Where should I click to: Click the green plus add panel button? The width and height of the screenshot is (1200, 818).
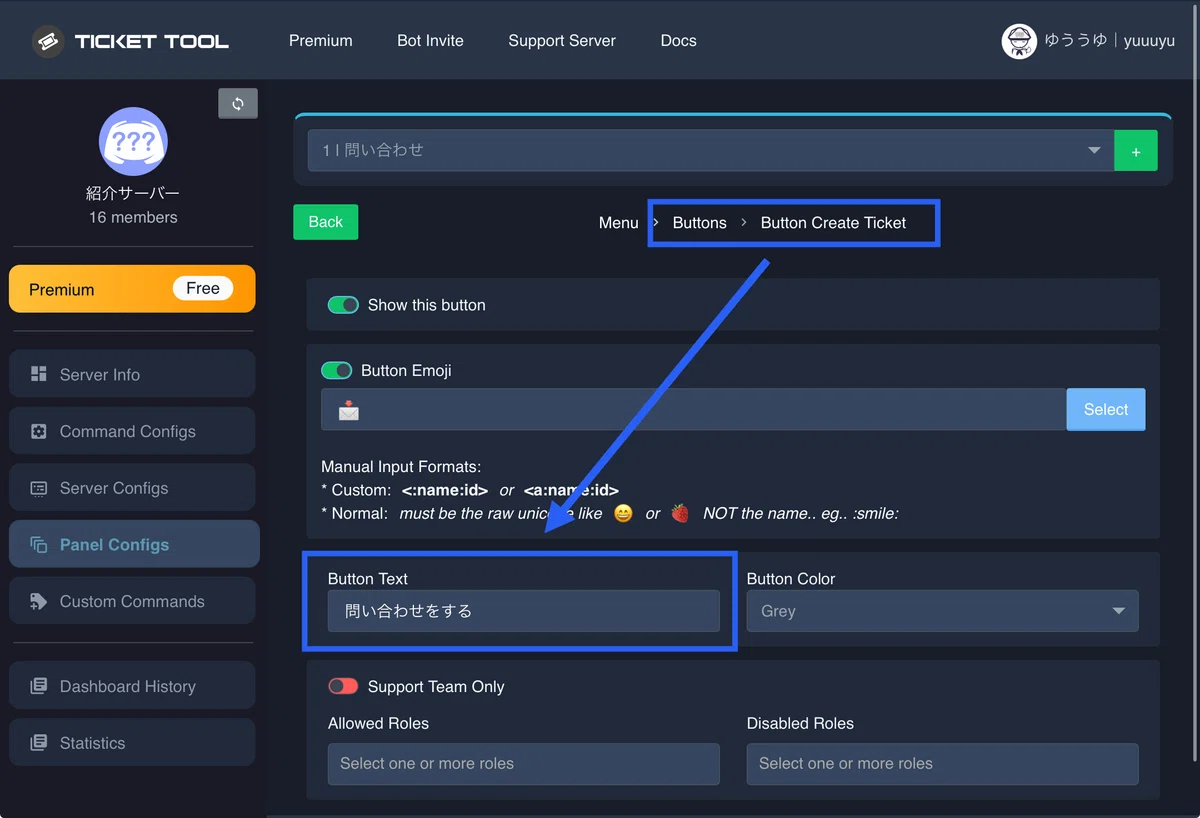point(1136,151)
